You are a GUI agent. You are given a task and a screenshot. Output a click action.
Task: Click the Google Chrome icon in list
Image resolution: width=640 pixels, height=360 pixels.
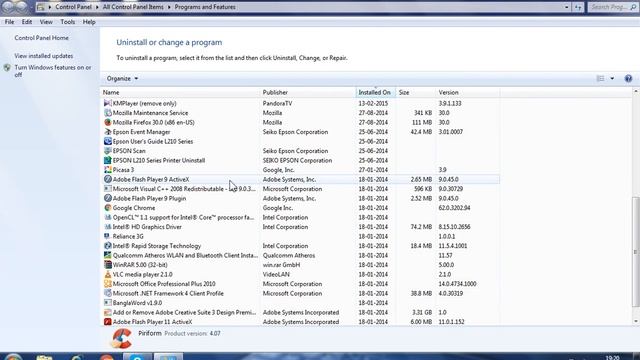pyautogui.click(x=107, y=208)
